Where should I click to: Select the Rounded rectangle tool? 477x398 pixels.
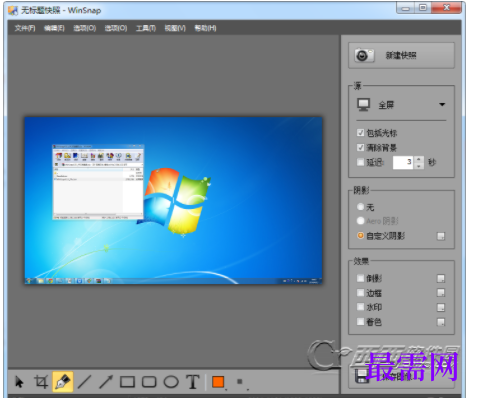149,382
